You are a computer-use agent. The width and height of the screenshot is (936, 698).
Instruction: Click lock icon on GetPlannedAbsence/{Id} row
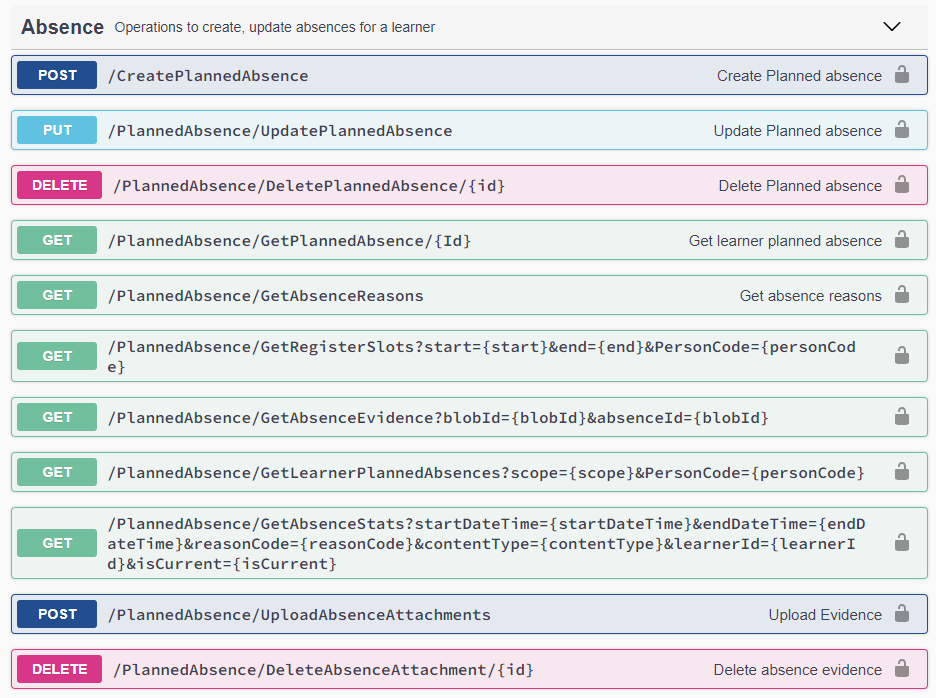click(x=902, y=239)
